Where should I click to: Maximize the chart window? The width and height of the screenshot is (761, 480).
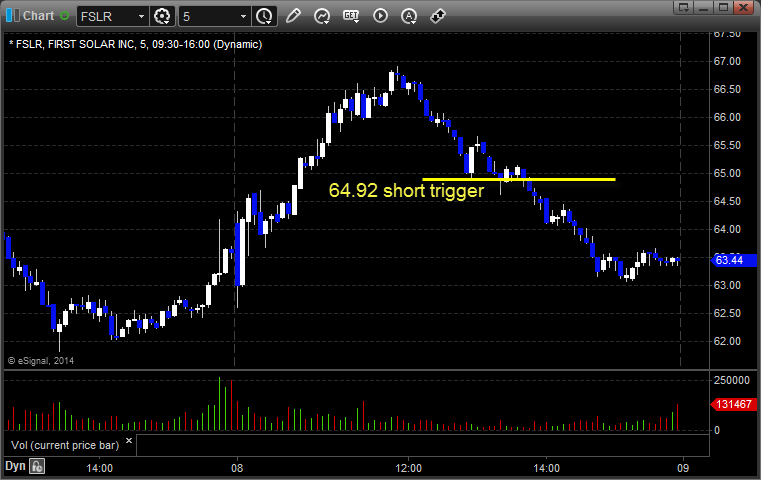724,7
